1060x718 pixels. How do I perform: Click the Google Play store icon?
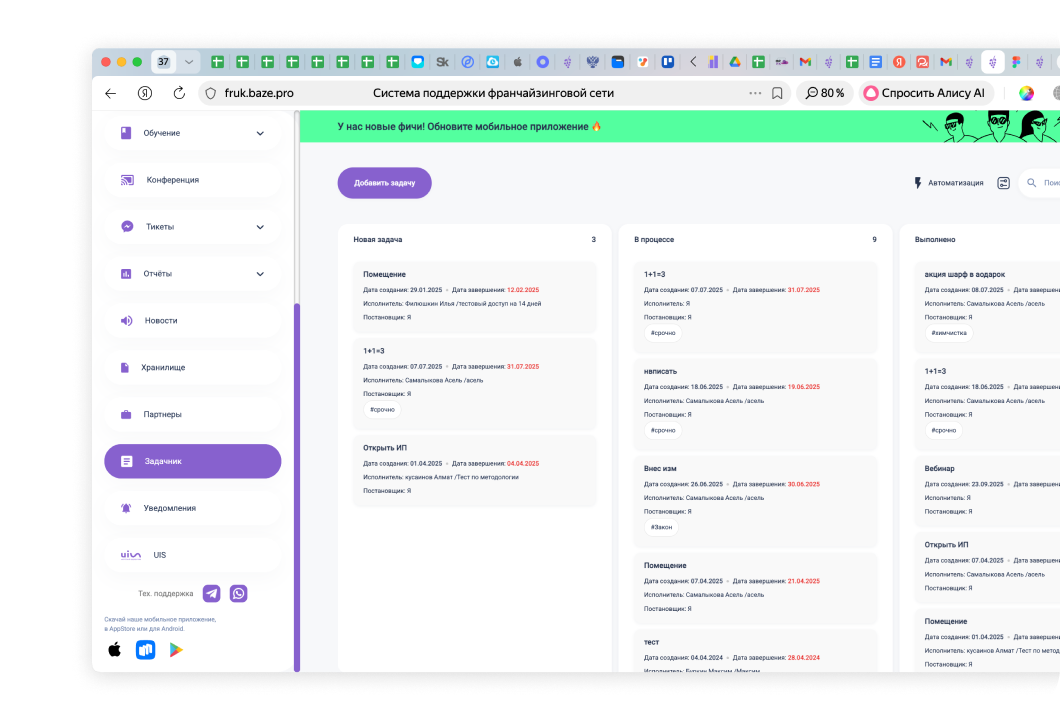pyautogui.click(x=176, y=650)
